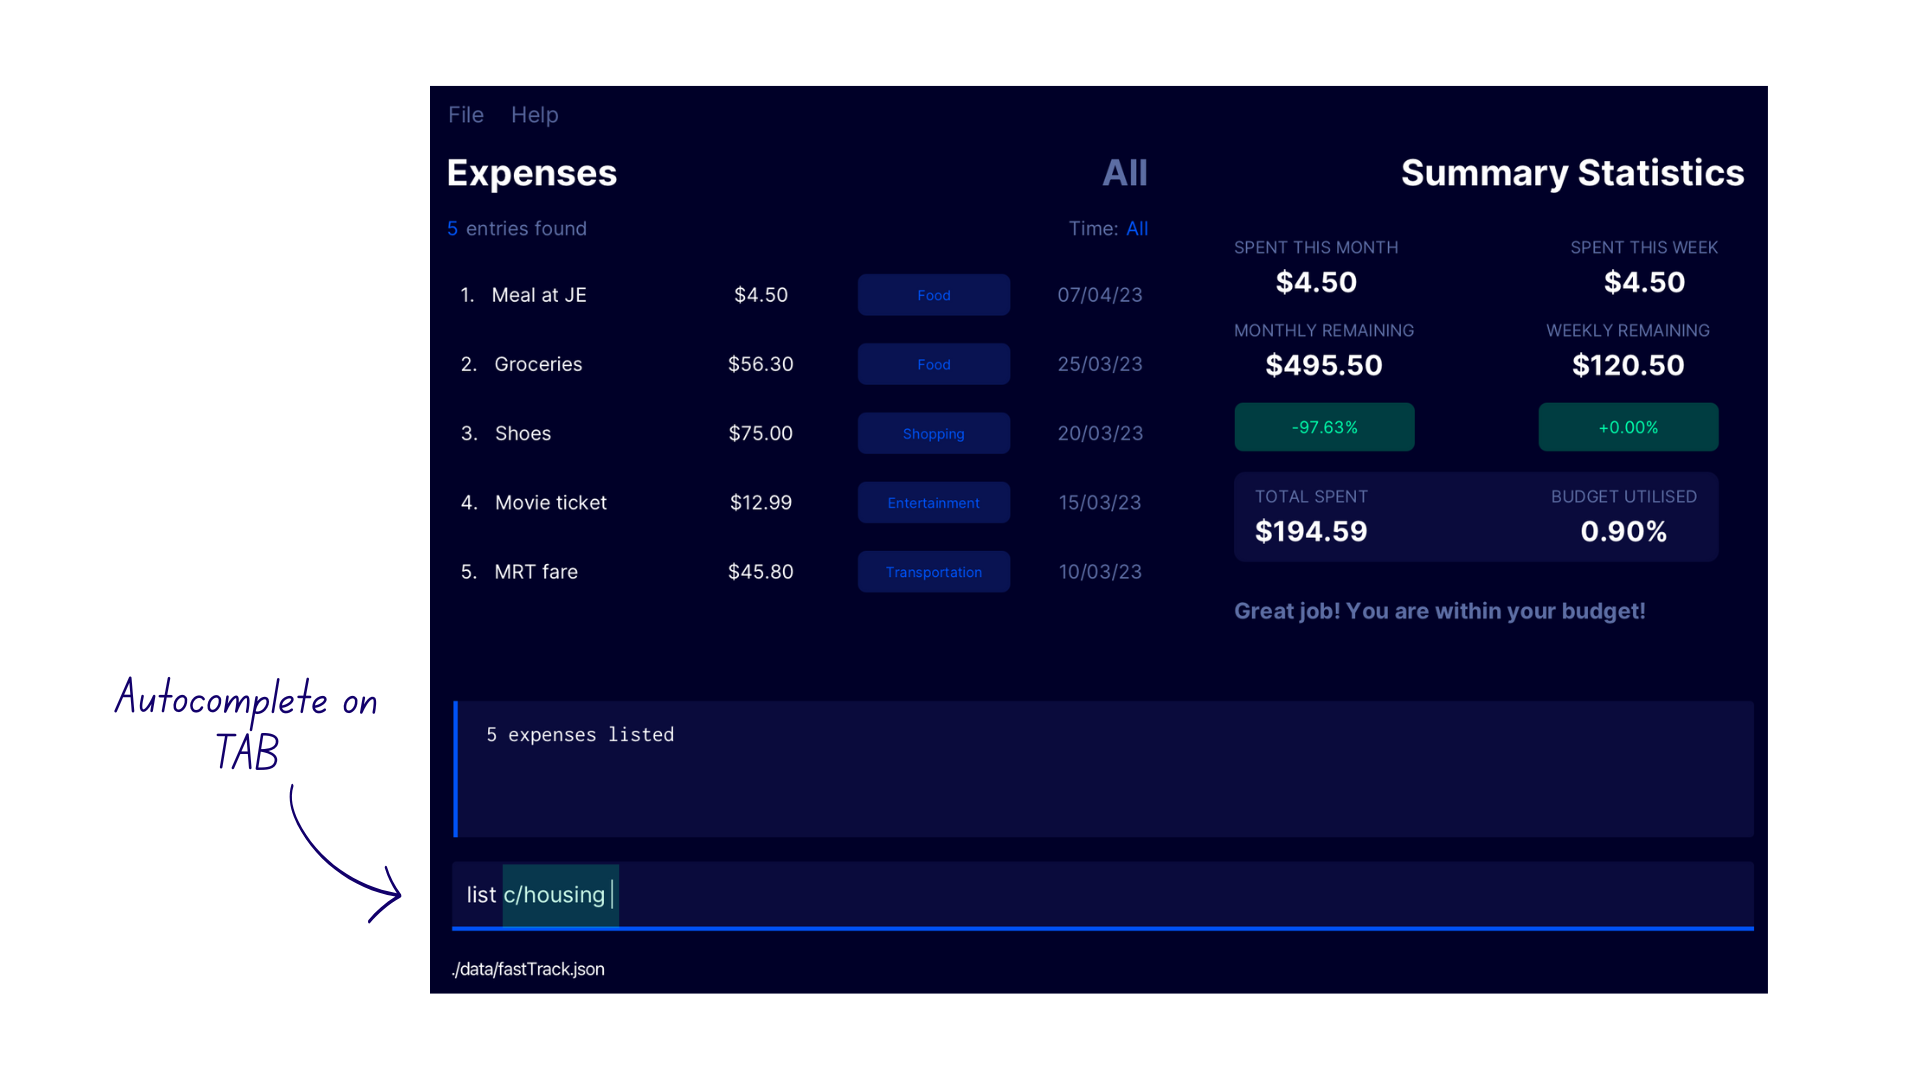This screenshot has height=1080, width=1920.
Task: Click the Budget Utilised 0.90% value
Action: 1624,531
